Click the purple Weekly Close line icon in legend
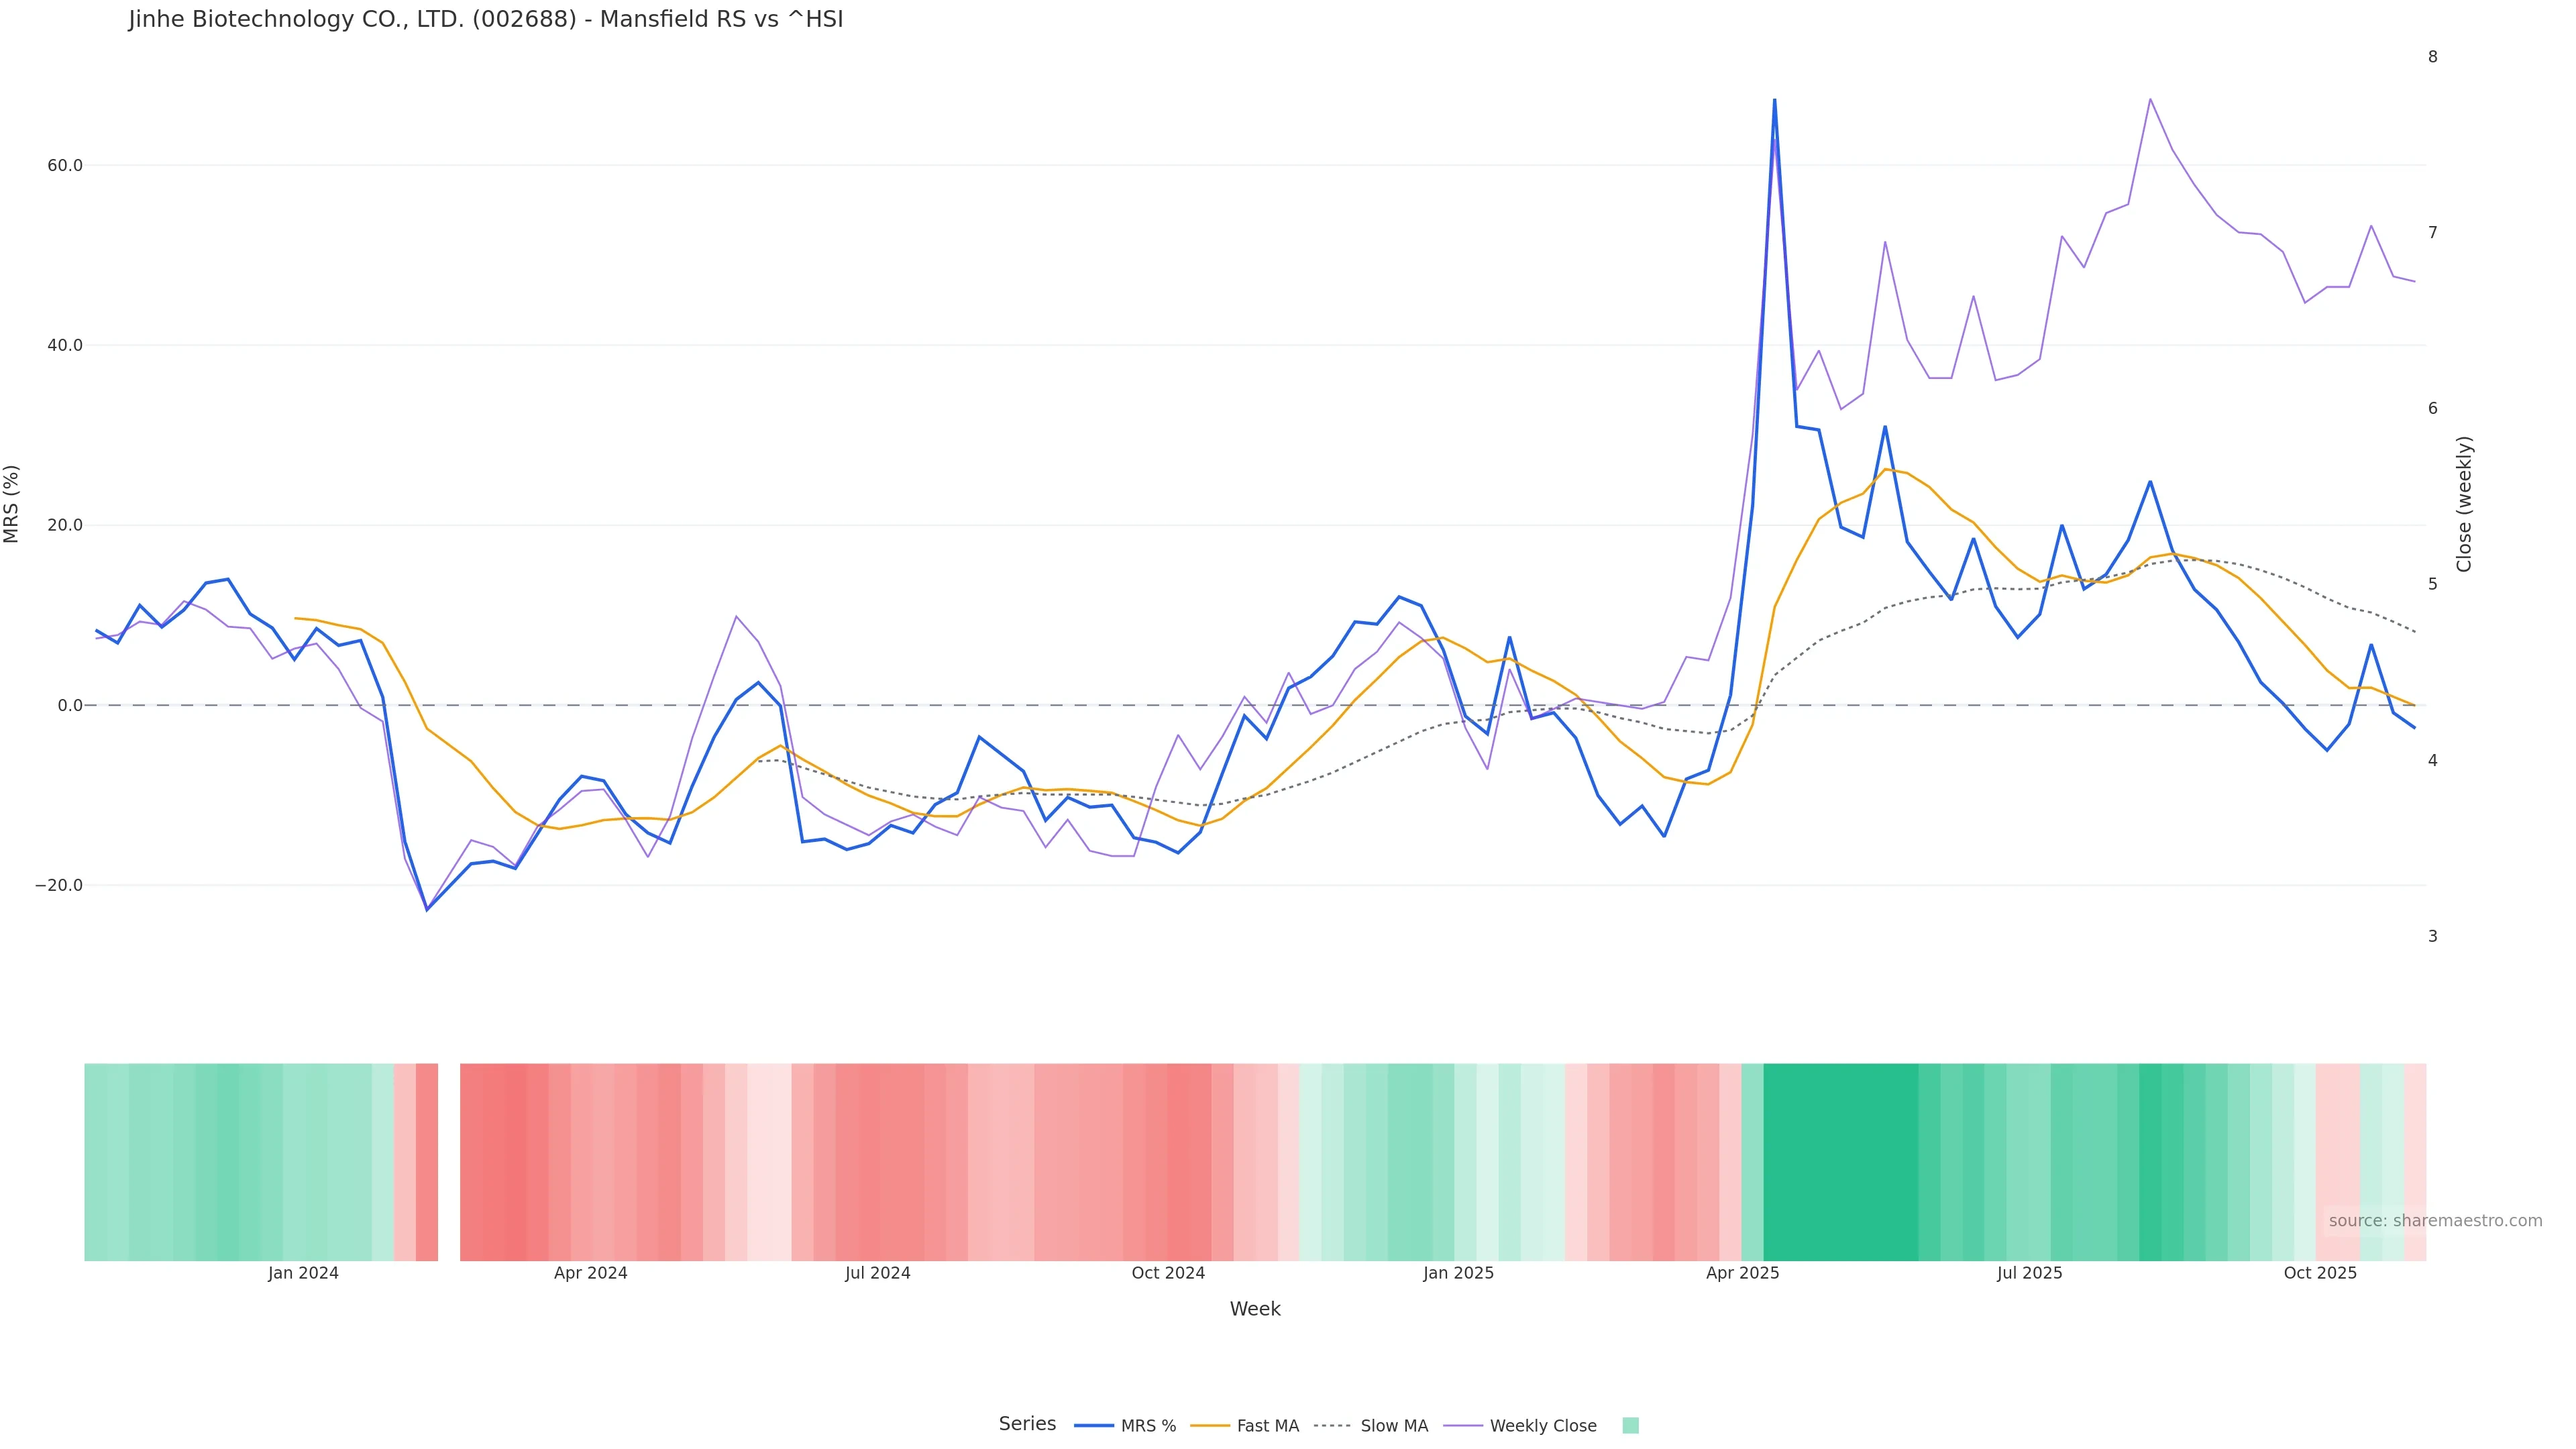Viewport: 2576px width, 1449px height. pyautogui.click(x=1463, y=1426)
